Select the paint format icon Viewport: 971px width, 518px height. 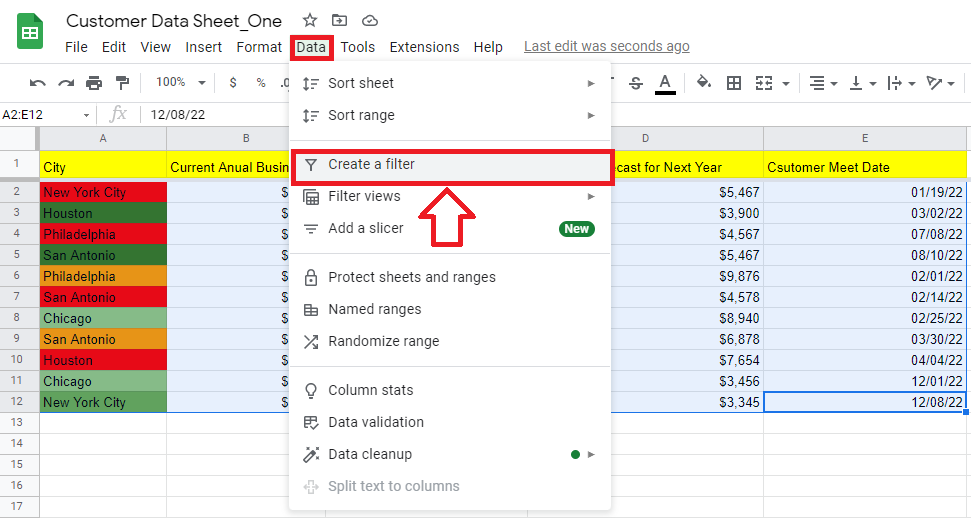[x=122, y=83]
